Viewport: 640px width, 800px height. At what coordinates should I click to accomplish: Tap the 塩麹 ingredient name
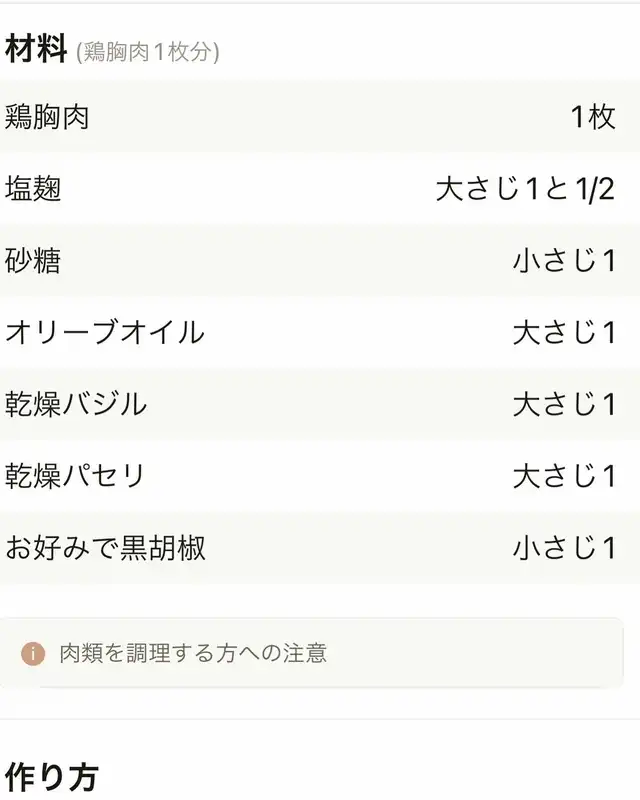tap(33, 189)
